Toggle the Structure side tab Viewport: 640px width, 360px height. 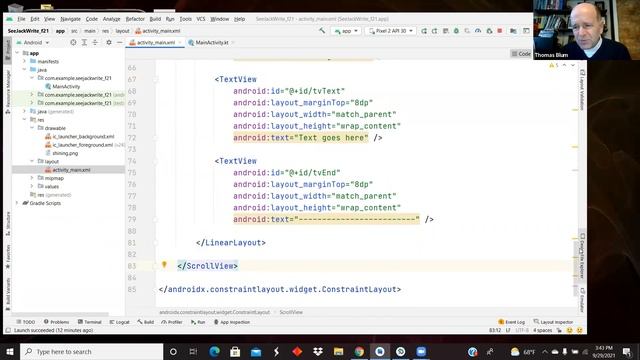click(8, 223)
